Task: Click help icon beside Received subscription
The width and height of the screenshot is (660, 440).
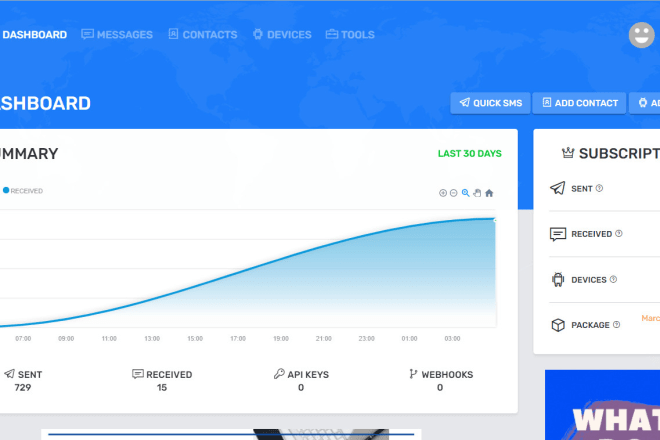Action: (619, 234)
